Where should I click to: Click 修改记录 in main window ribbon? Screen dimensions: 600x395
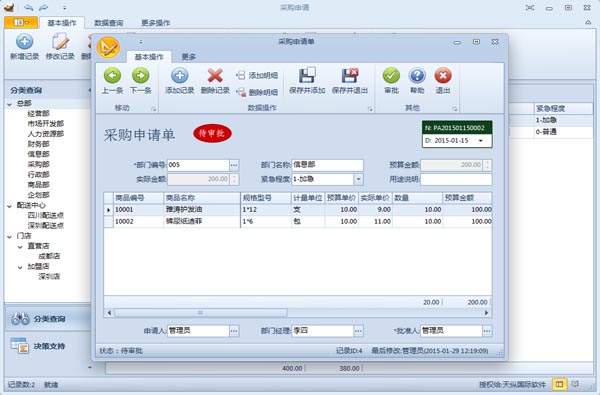click(x=60, y=47)
